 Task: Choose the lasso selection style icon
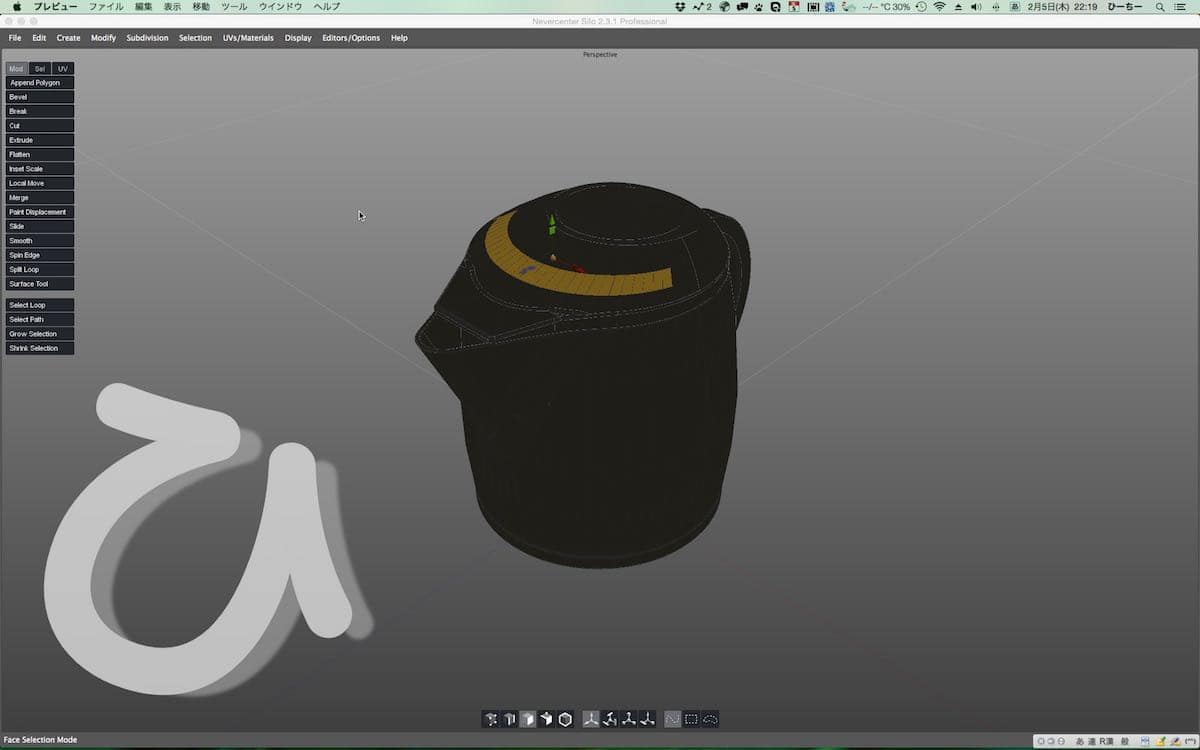point(710,719)
